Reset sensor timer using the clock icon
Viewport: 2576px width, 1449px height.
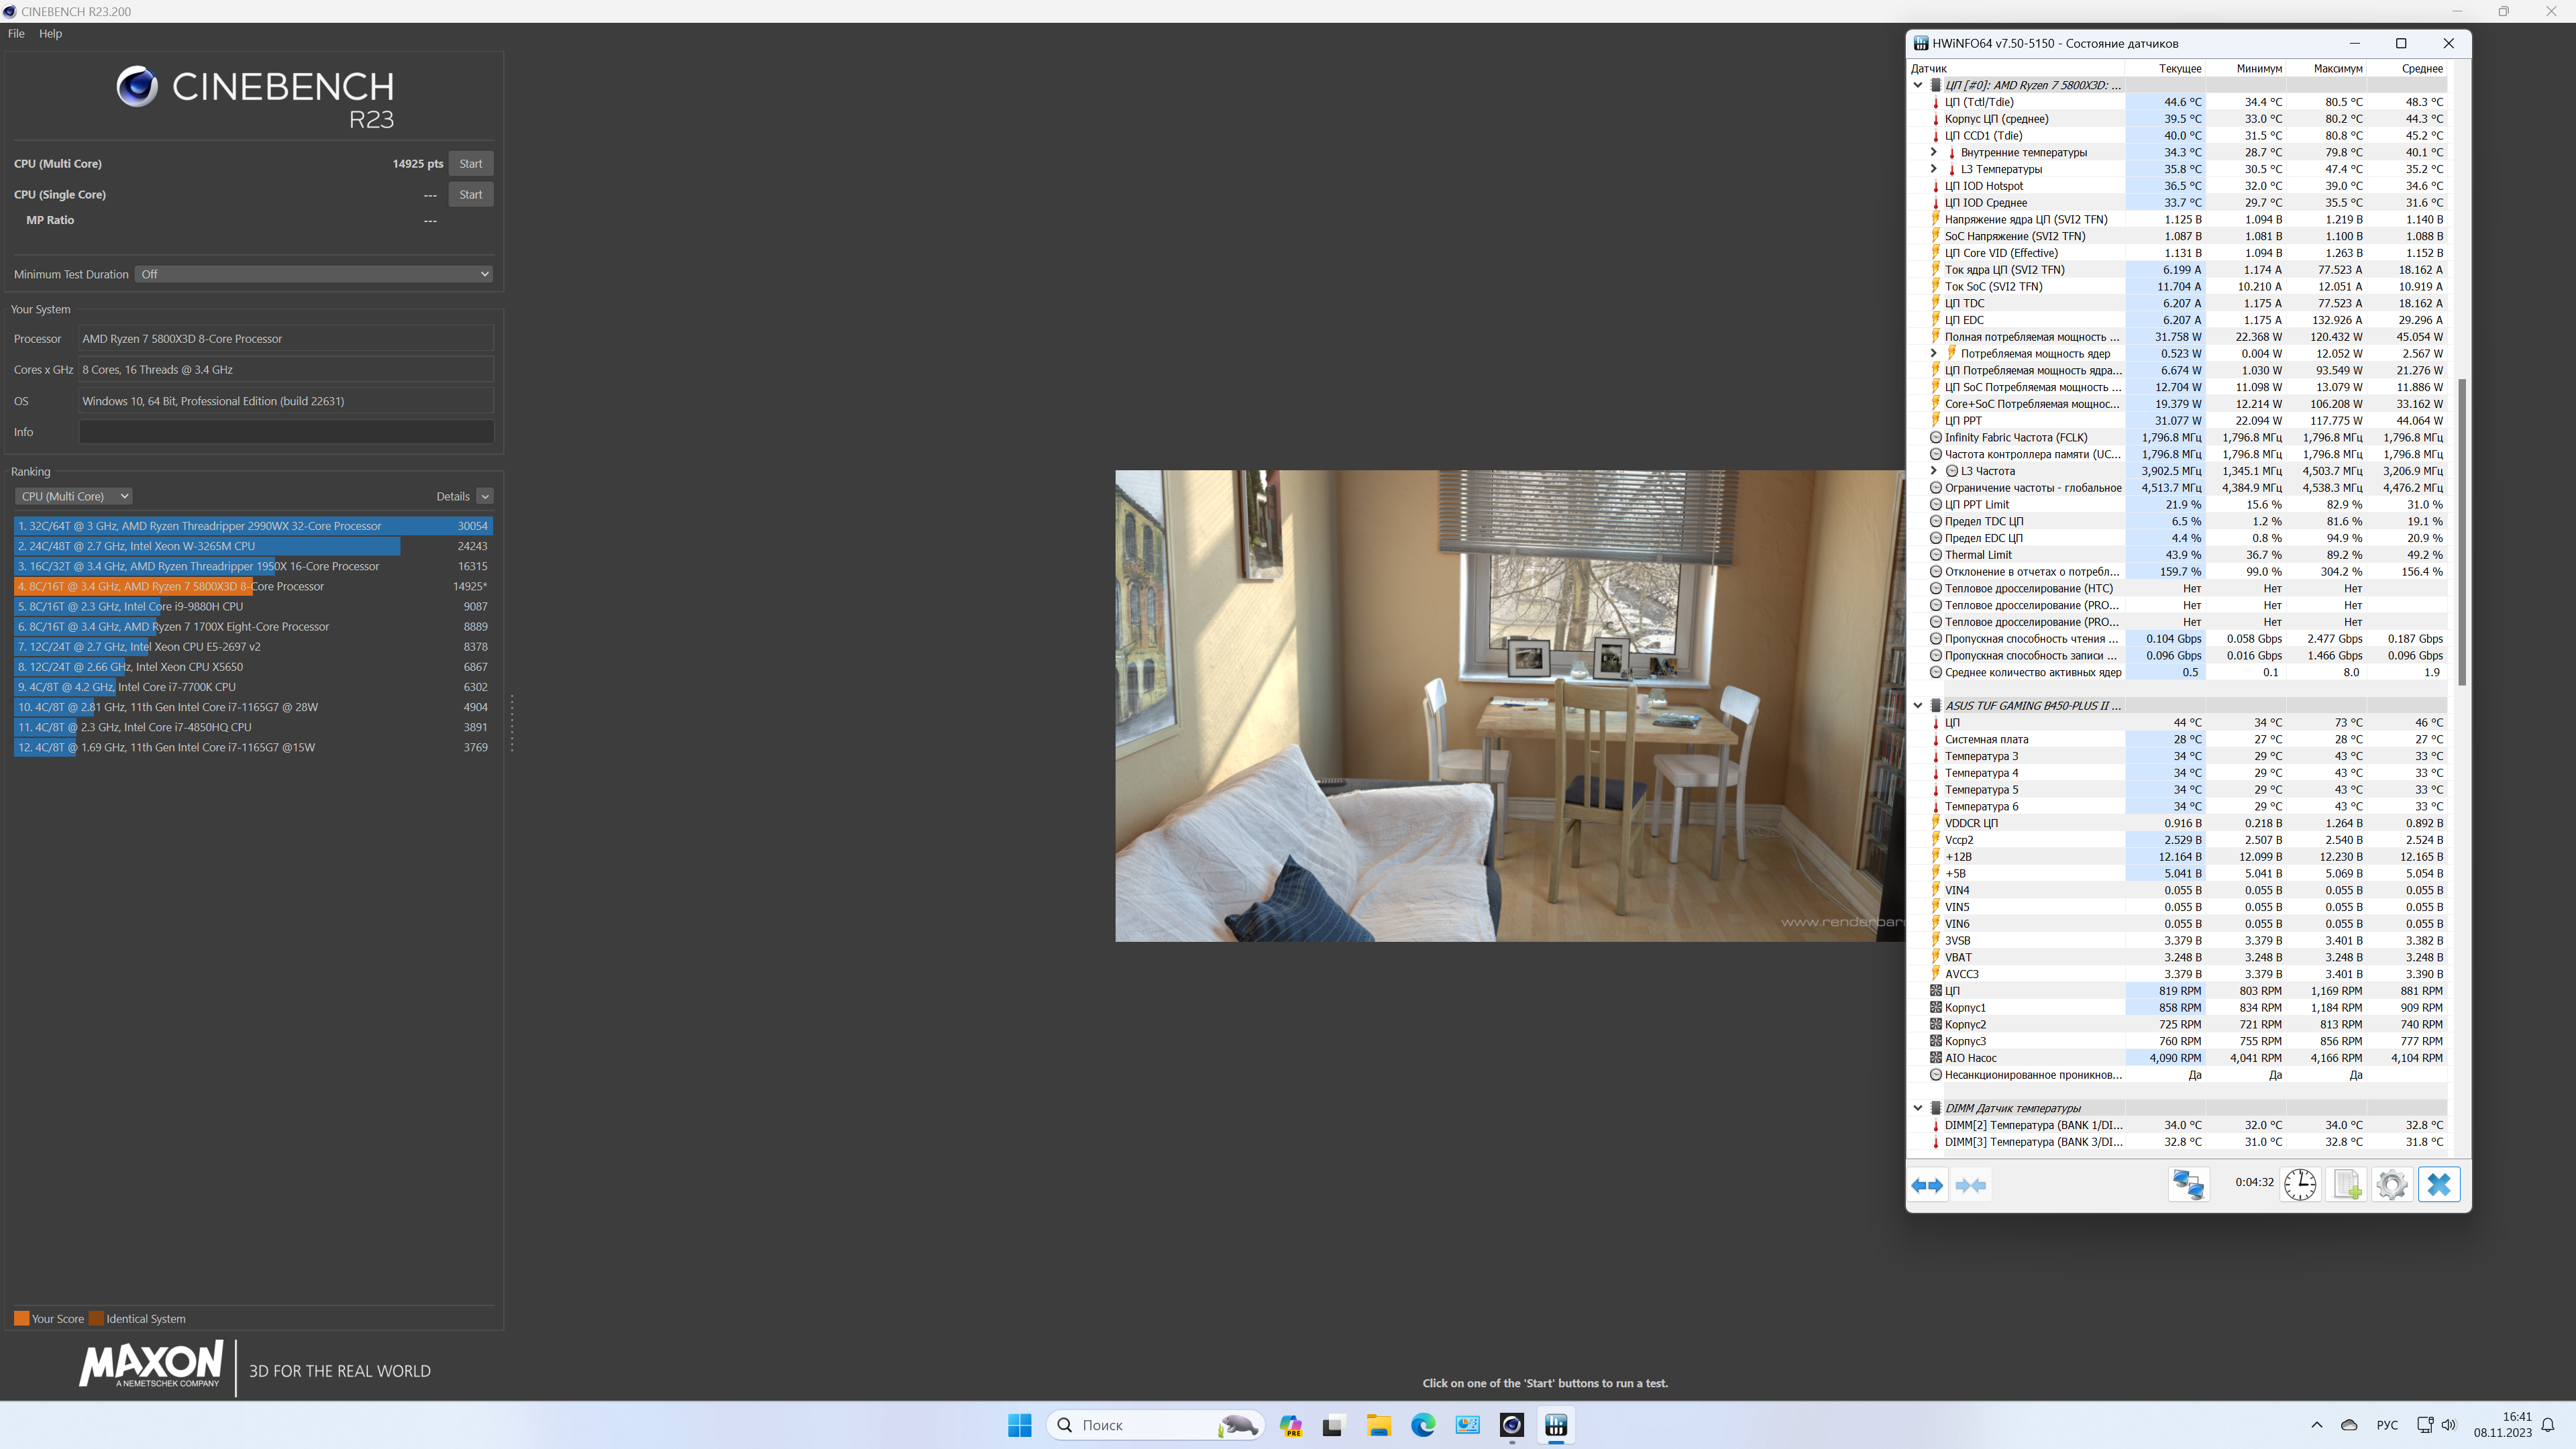[x=2300, y=1185]
